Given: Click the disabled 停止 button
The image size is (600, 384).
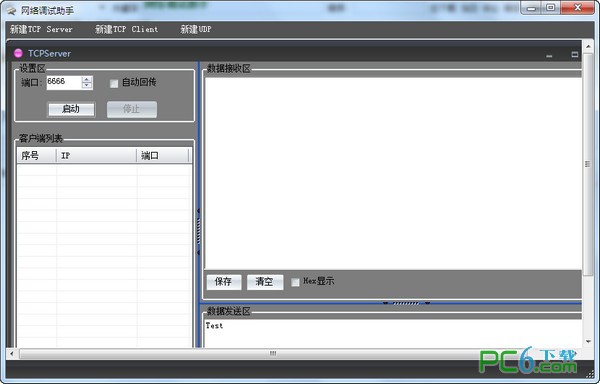Looking at the screenshot, I should [132, 109].
